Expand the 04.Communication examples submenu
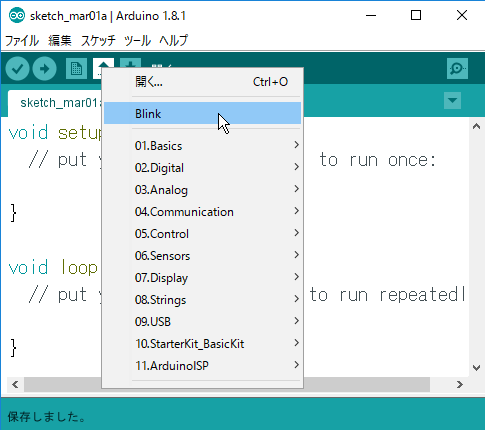Image resolution: width=485 pixels, height=430 pixels. click(202, 212)
